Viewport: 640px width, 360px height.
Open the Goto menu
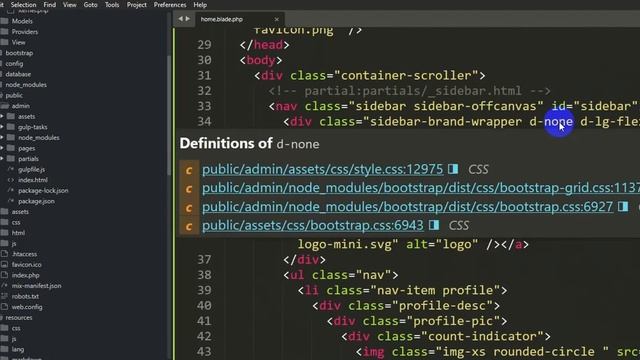click(90, 5)
